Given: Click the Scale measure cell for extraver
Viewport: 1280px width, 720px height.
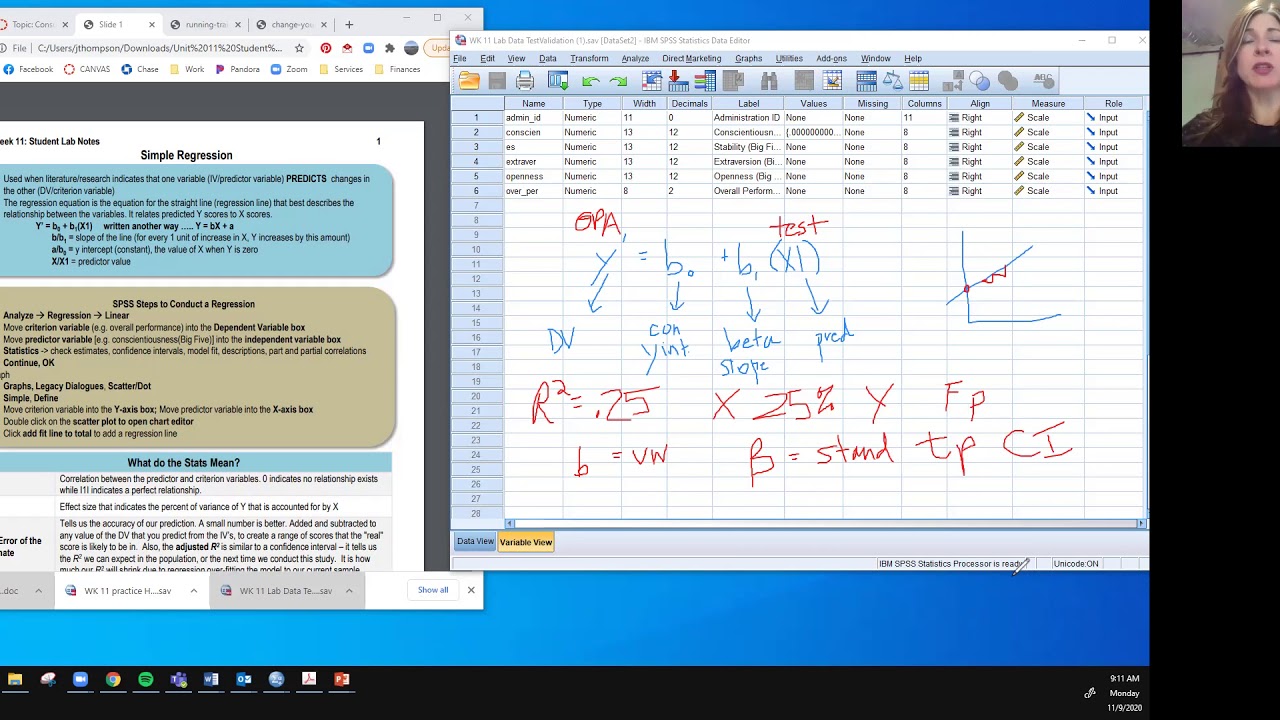Looking at the screenshot, I should pyautogui.click(x=1048, y=162).
